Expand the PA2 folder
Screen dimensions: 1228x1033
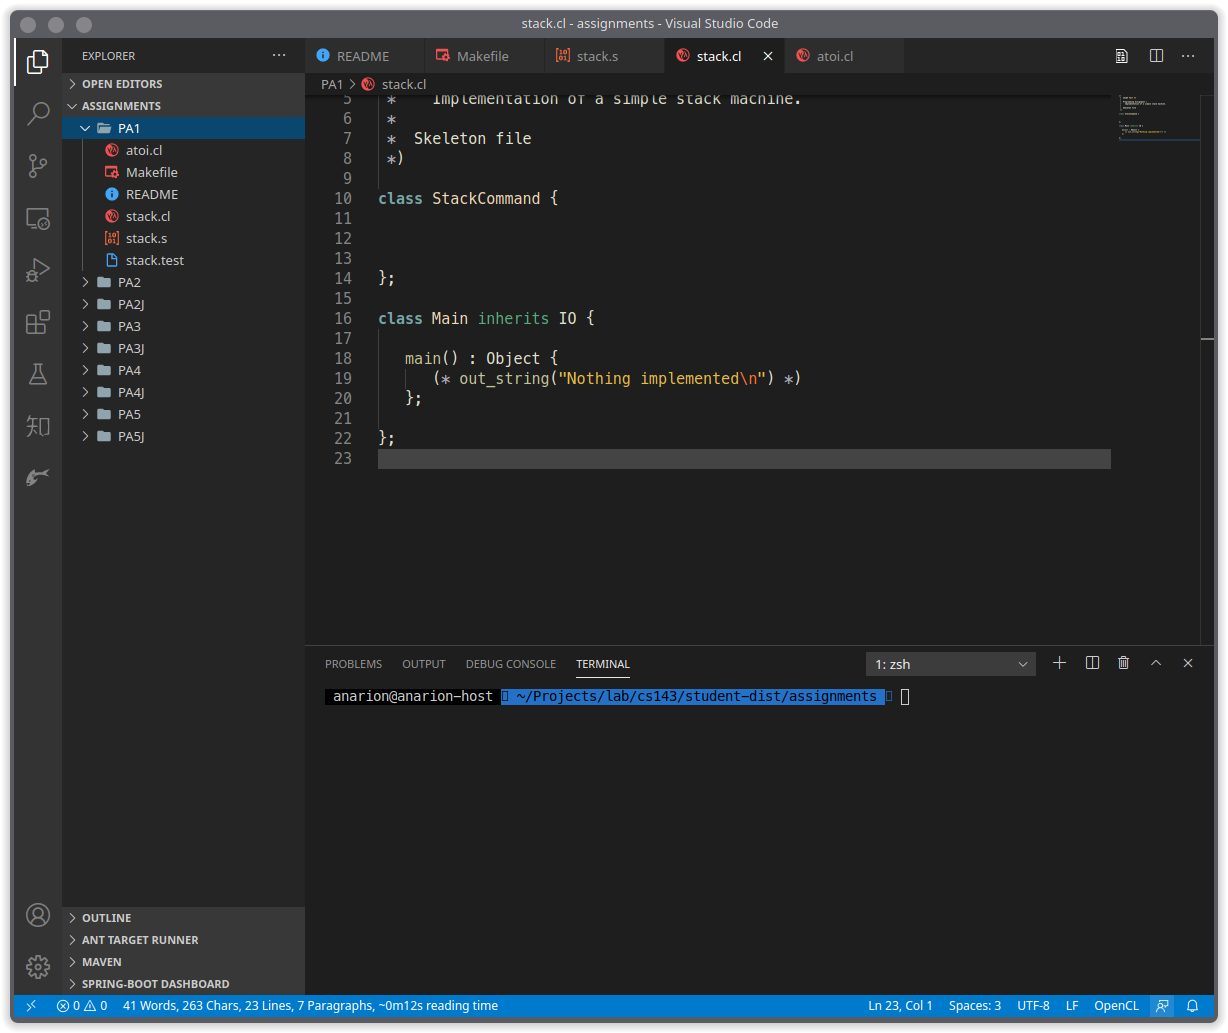click(x=129, y=282)
